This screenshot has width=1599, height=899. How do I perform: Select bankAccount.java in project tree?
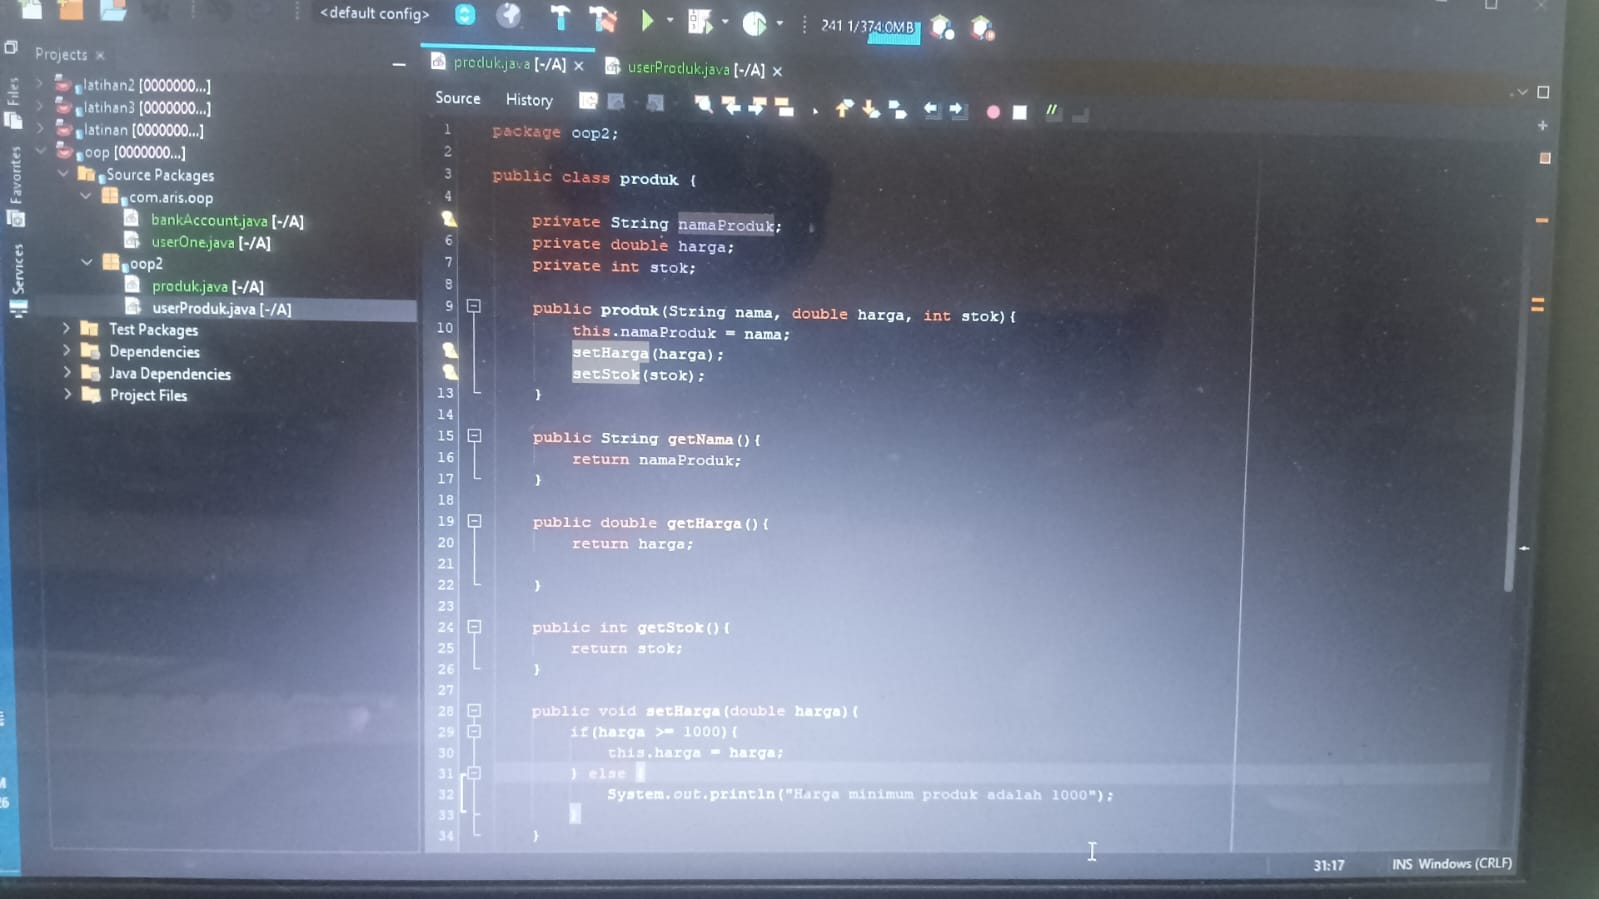(209, 220)
